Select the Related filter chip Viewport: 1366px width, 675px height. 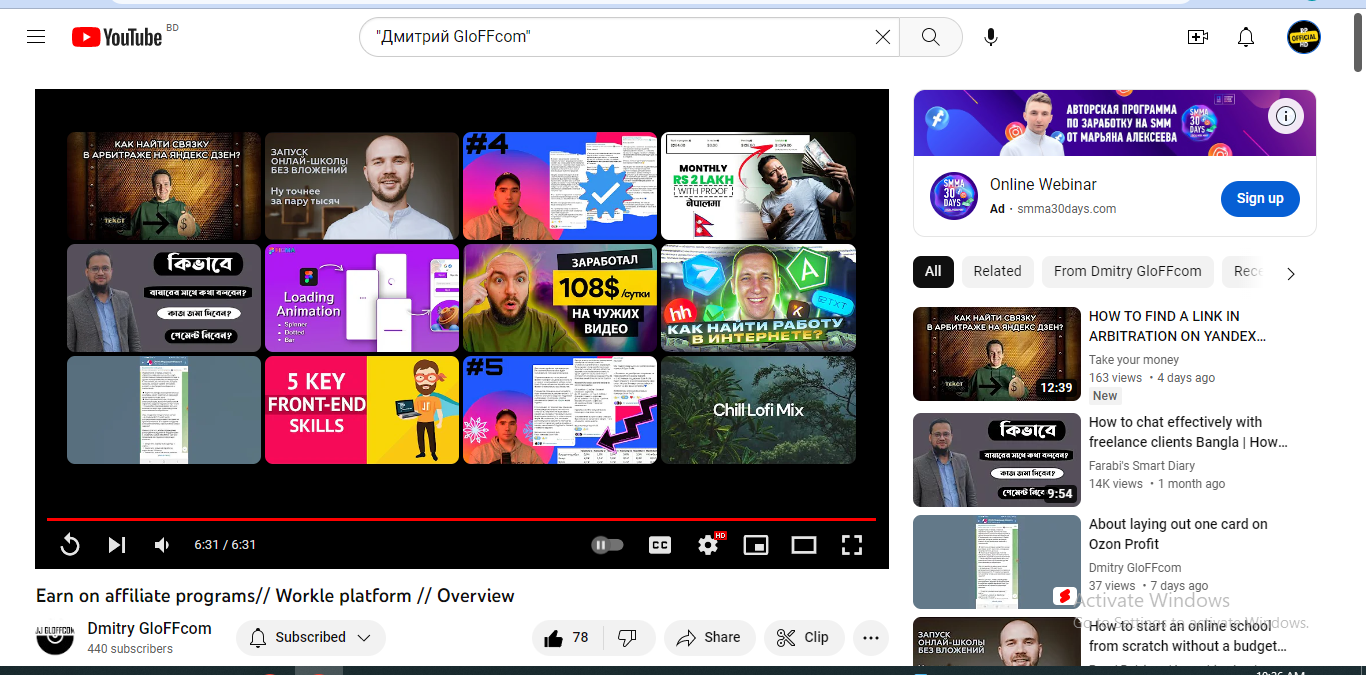[997, 271]
